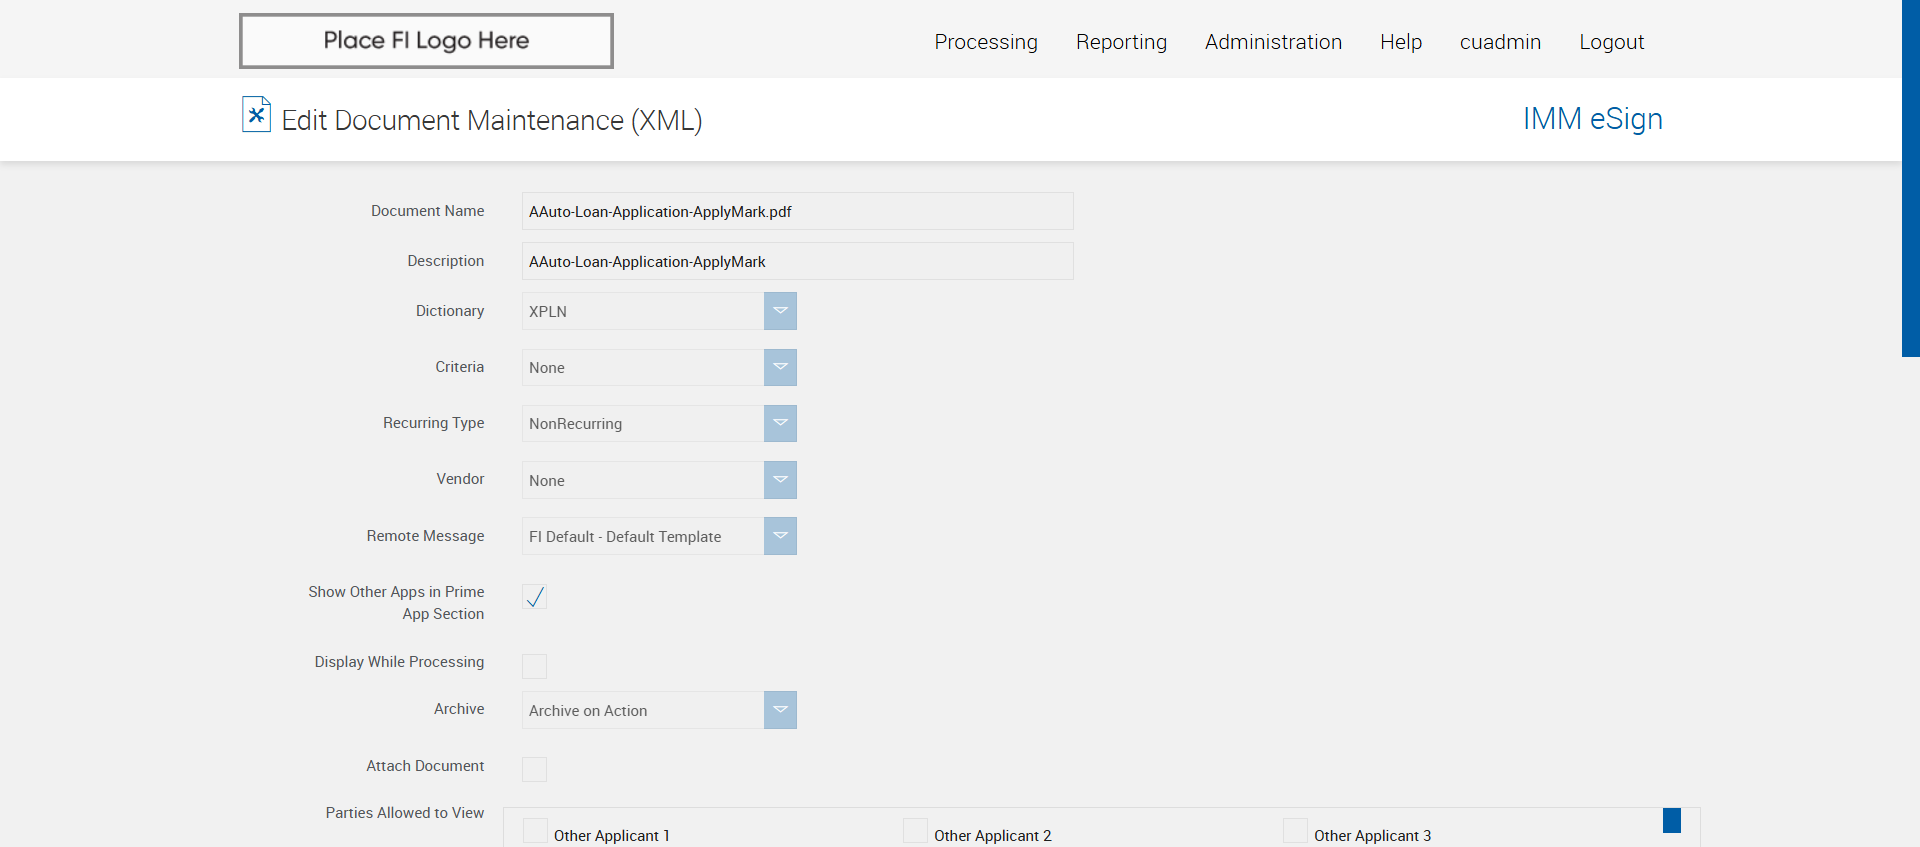The height and width of the screenshot is (847, 1920).
Task: Expand the Dictionary dropdown
Action: click(x=780, y=311)
